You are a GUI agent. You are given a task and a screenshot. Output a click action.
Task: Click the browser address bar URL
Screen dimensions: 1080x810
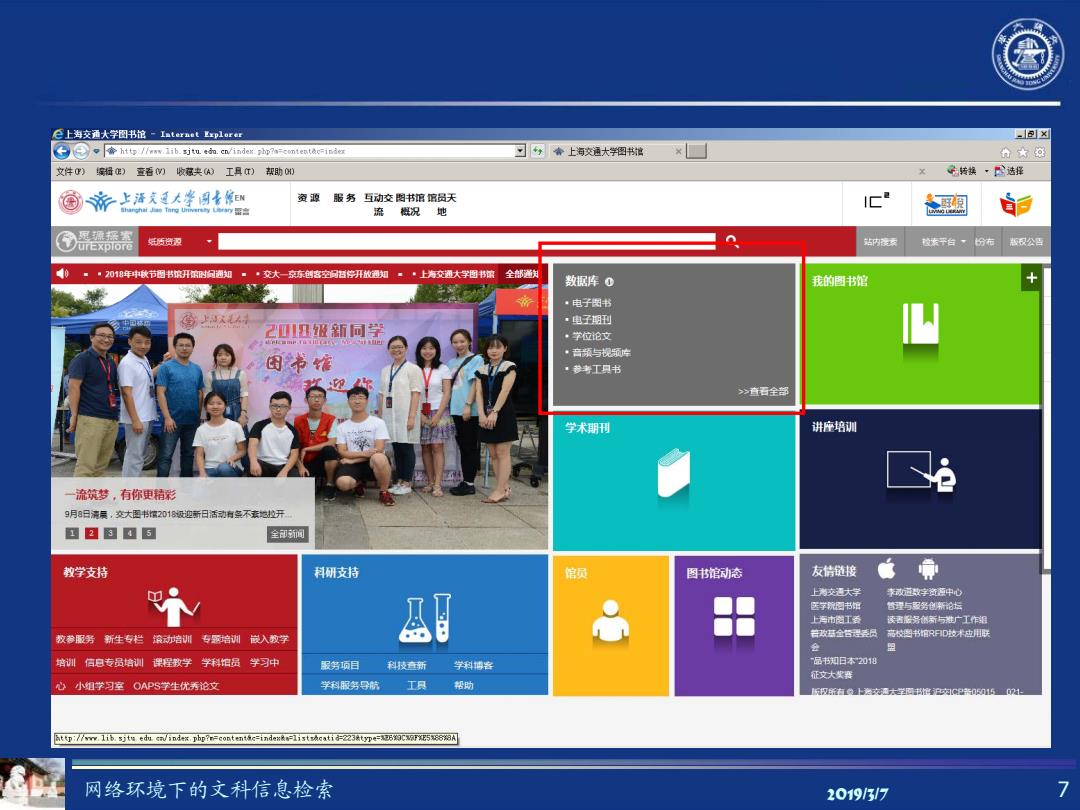(310, 151)
